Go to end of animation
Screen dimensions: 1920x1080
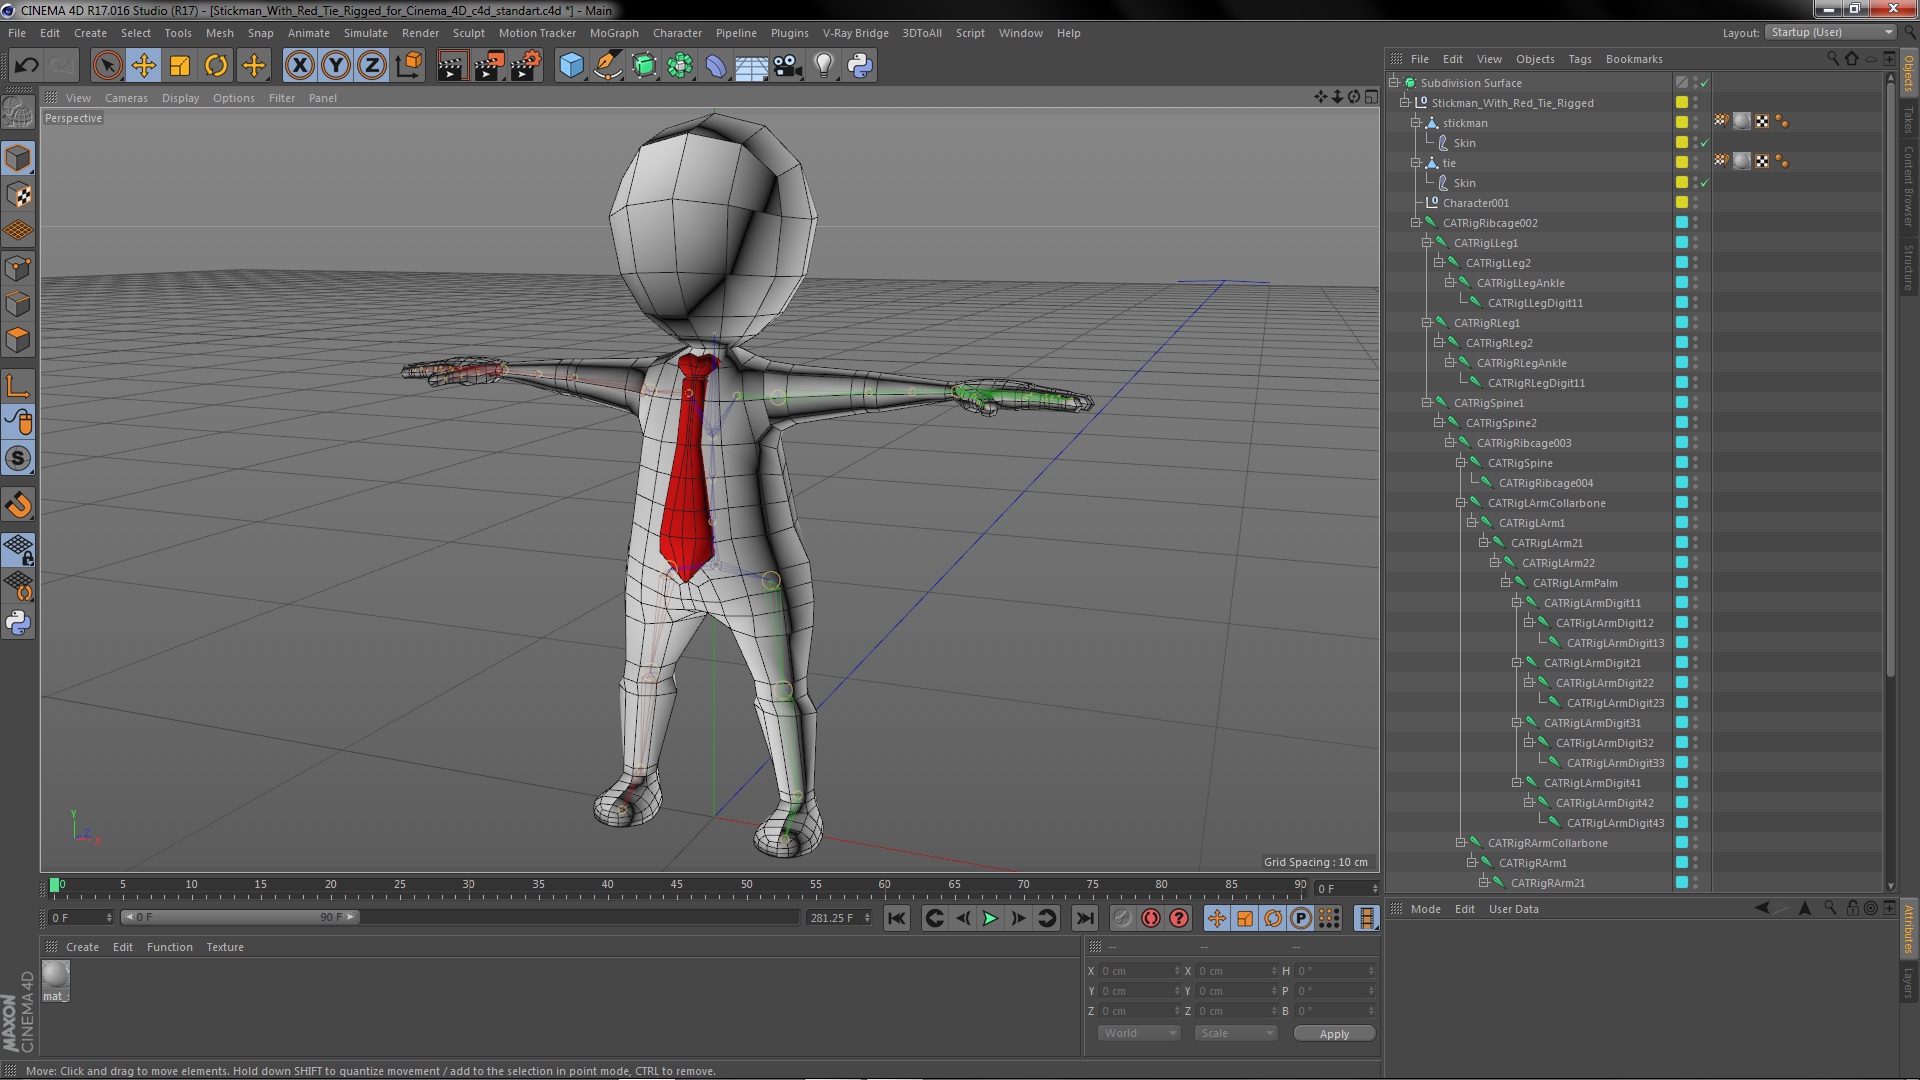(1084, 918)
